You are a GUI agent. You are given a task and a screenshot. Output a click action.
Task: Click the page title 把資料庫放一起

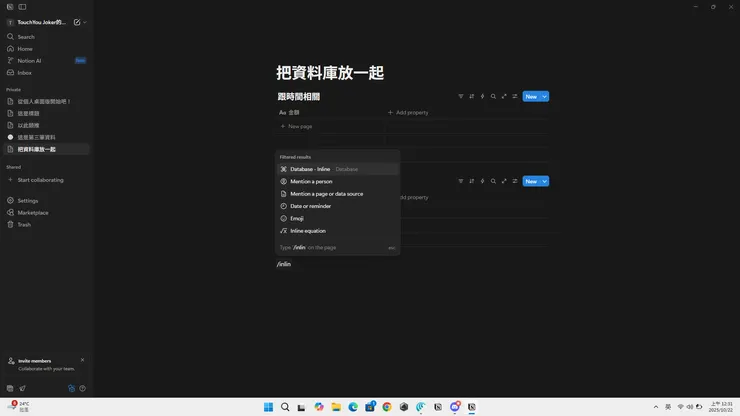[330, 73]
